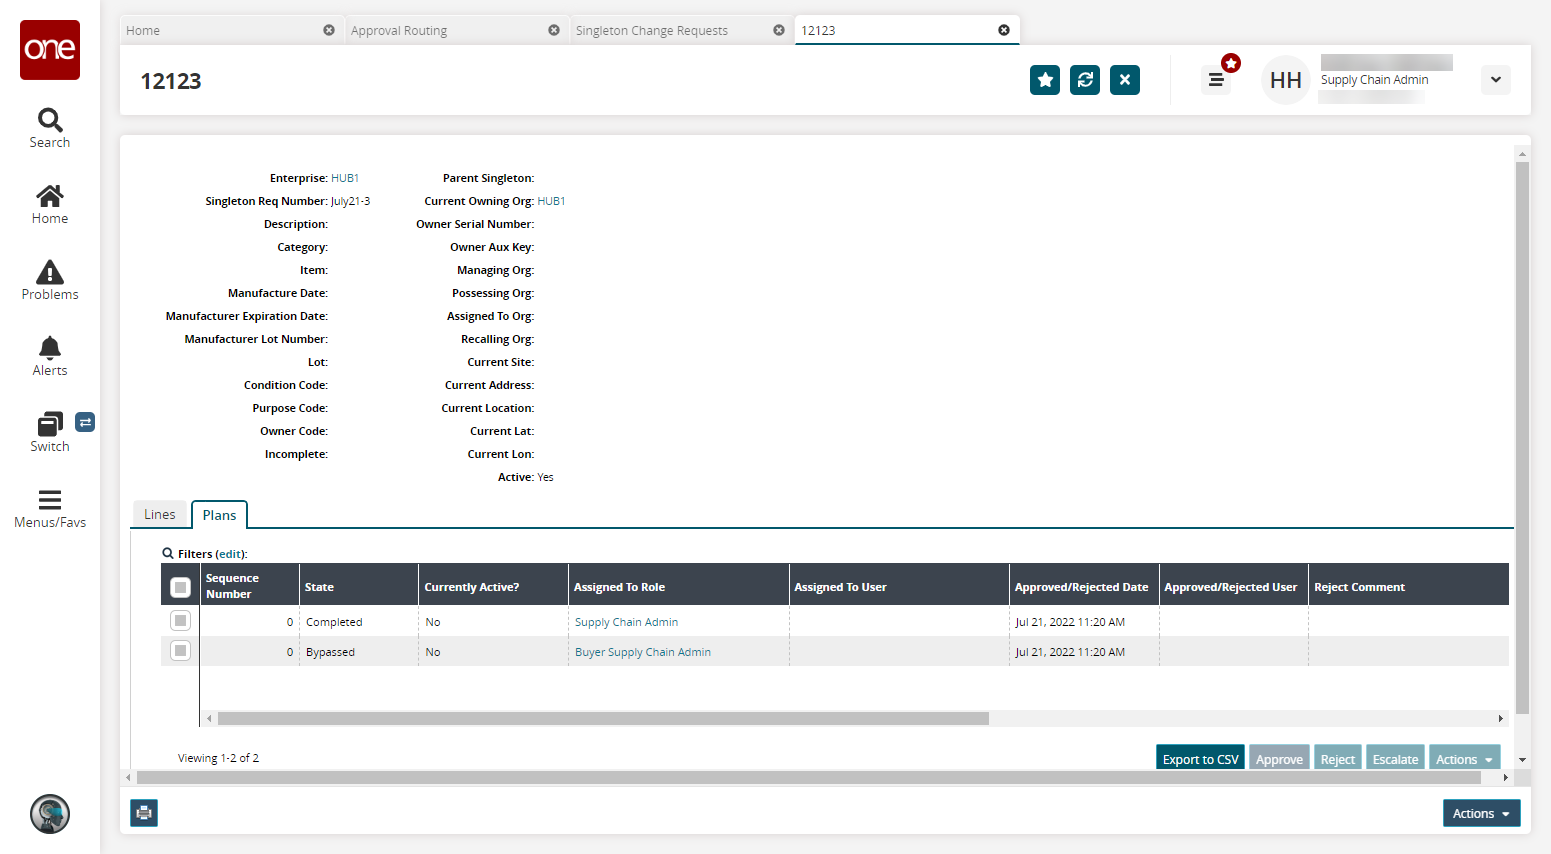Image resolution: width=1551 pixels, height=854 pixels.
Task: Click the refresh icon in header
Action: pos(1085,80)
